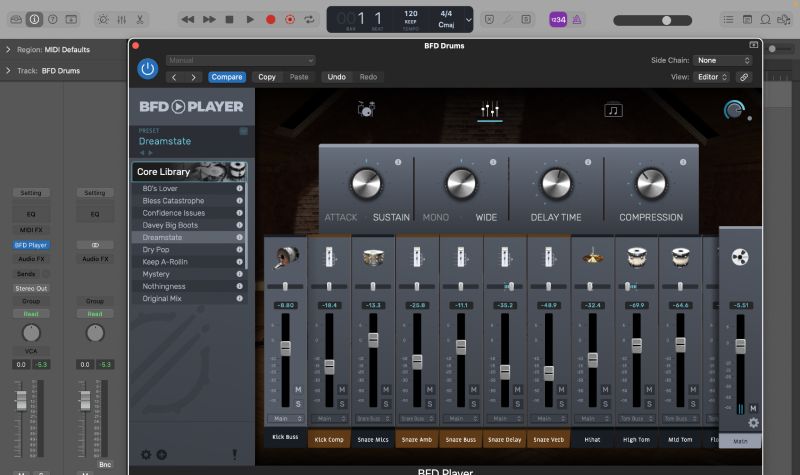Select the Hihat cymbal channel icon
Viewport: 800px width, 475px height.
[592, 257]
